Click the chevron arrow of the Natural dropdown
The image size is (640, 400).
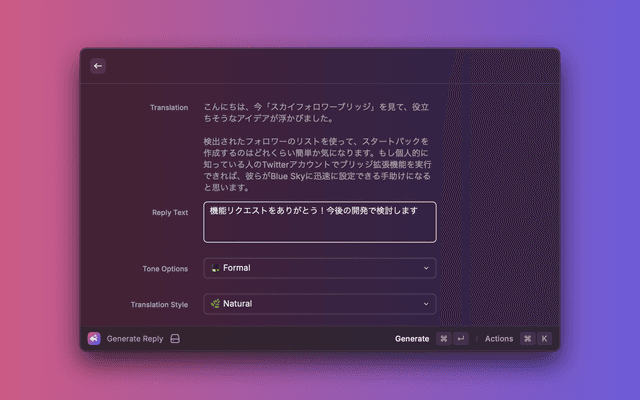coord(426,304)
